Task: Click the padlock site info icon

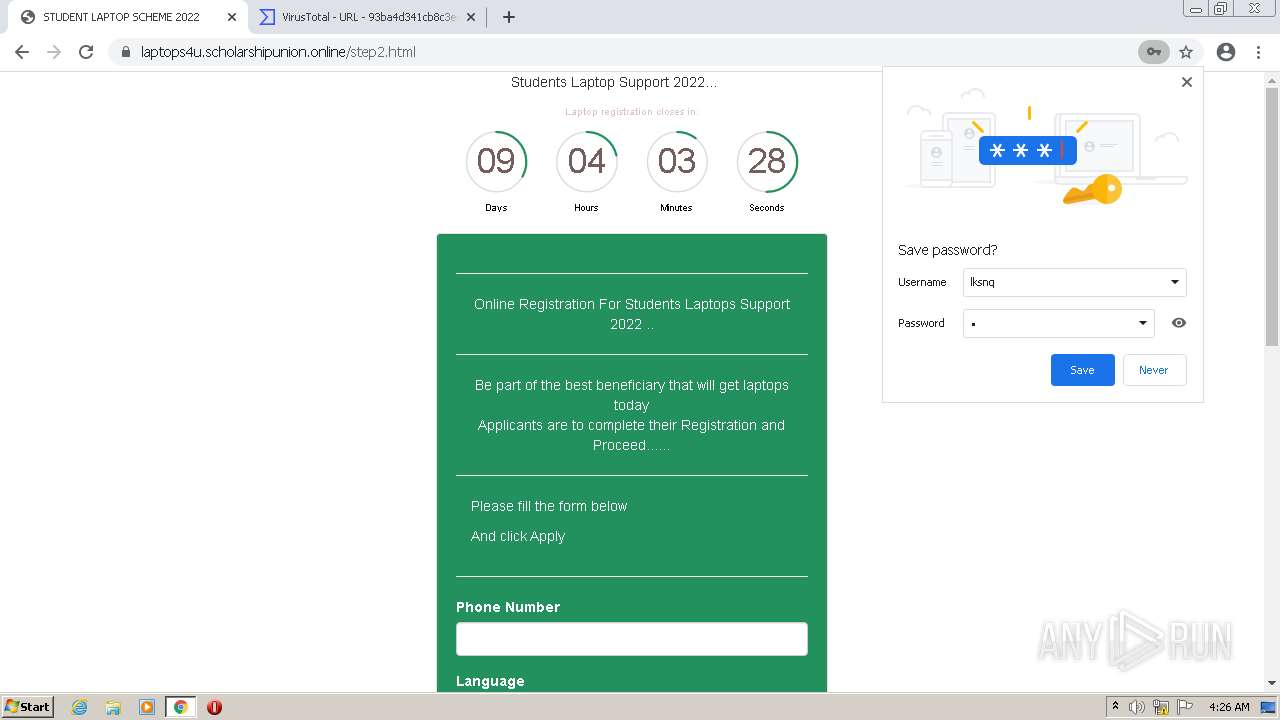Action: pos(126,52)
